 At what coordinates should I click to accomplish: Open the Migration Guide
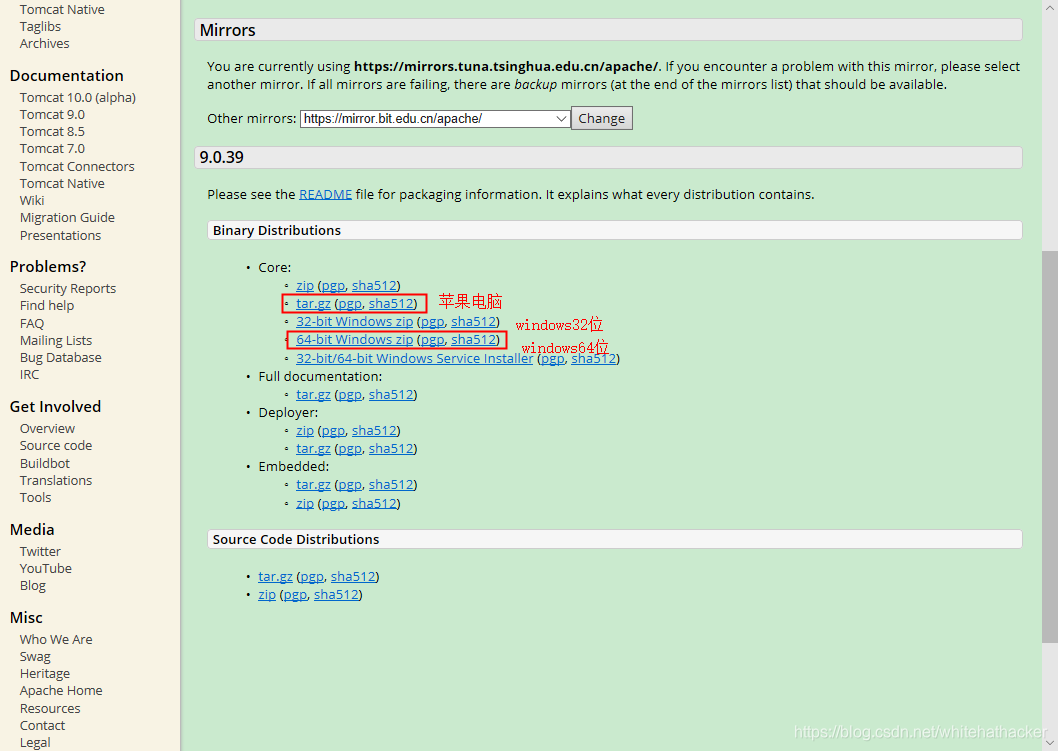pos(67,217)
